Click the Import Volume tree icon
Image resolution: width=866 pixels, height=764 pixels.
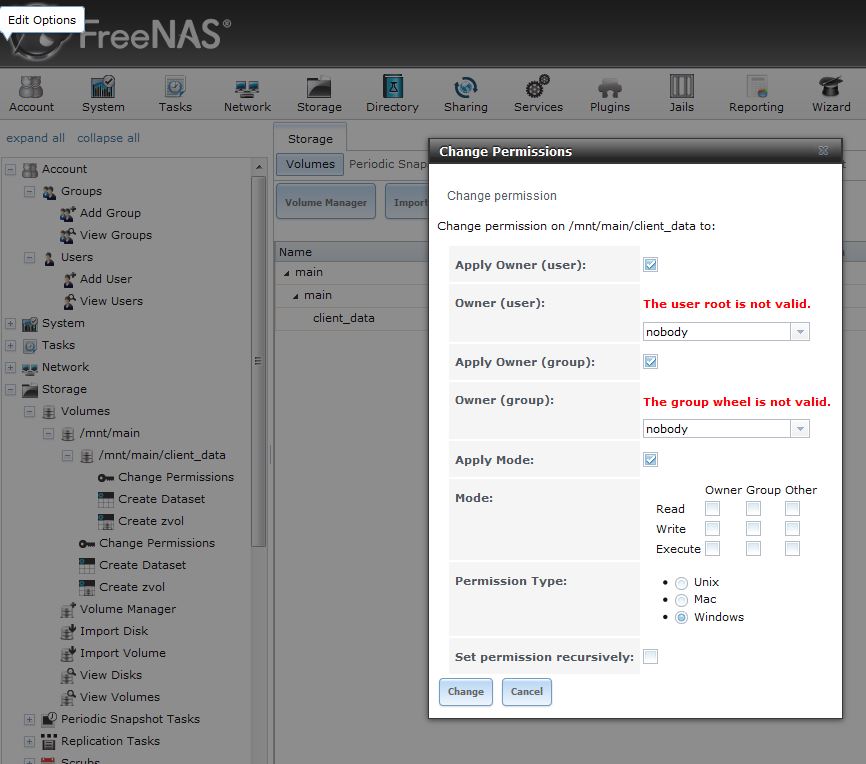[67, 654]
